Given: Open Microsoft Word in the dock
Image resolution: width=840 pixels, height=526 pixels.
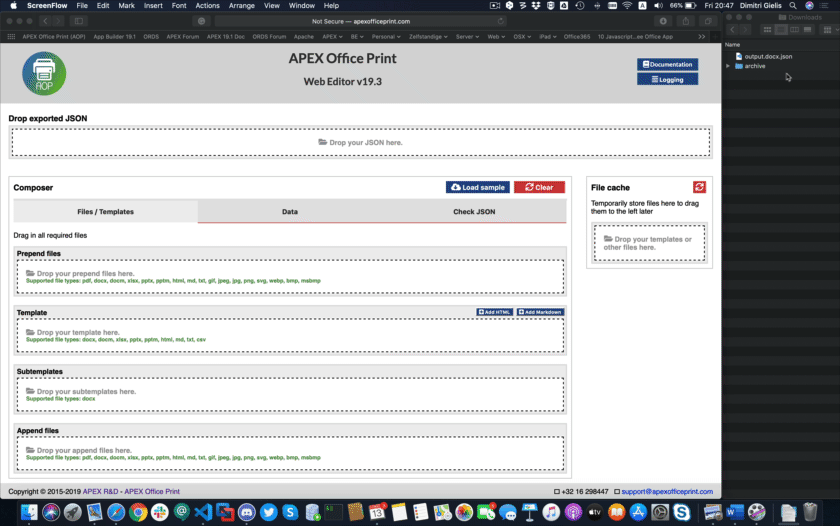Looking at the screenshot, I should coord(734,512).
